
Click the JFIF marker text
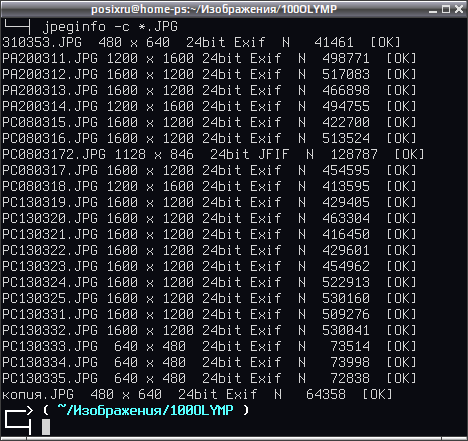click(x=274, y=154)
